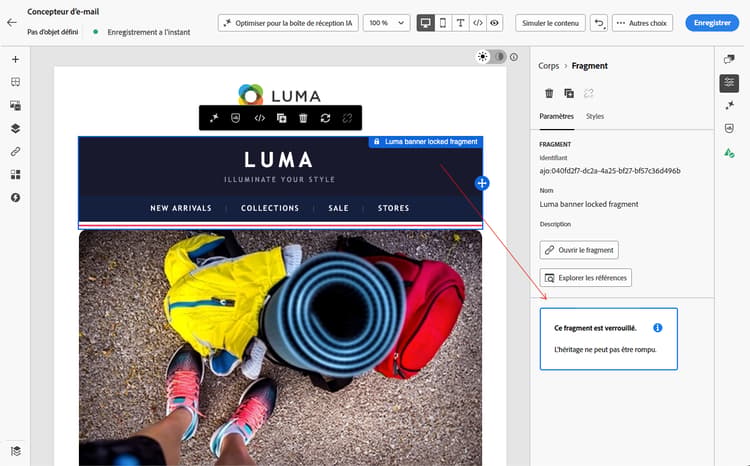
Task: Click the Corps breadcrumb
Action: point(548,66)
